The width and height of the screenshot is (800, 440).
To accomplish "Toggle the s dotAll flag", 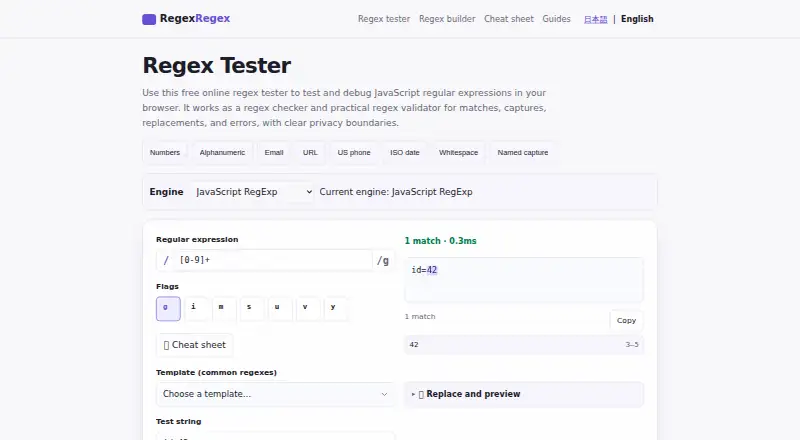I will tap(253, 308).
